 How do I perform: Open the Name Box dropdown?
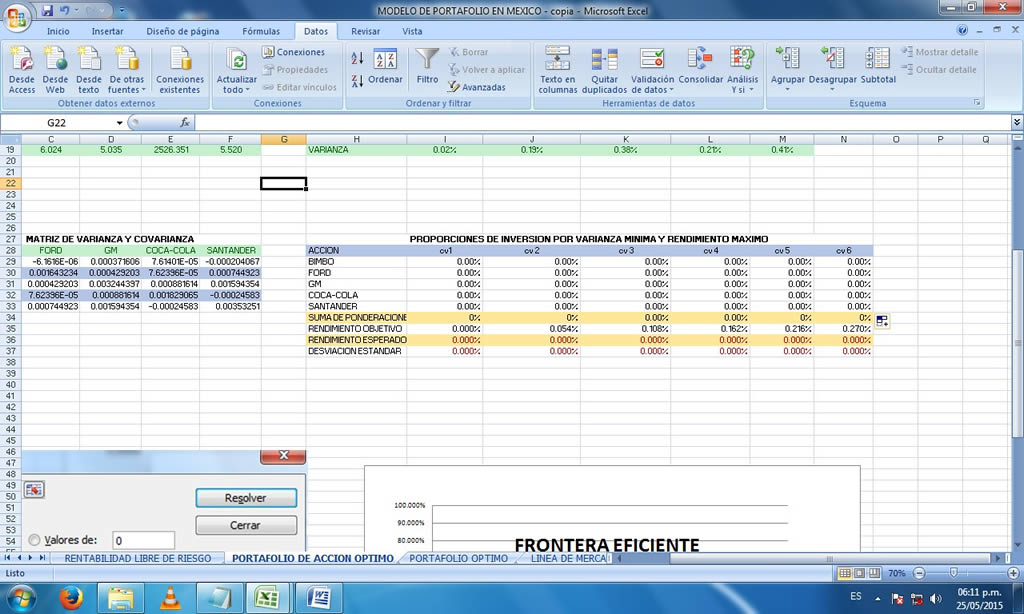(x=120, y=122)
